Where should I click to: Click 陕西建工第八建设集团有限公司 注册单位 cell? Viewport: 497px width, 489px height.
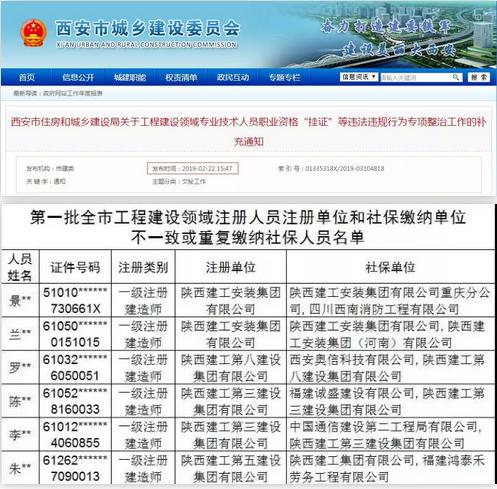[231, 367]
